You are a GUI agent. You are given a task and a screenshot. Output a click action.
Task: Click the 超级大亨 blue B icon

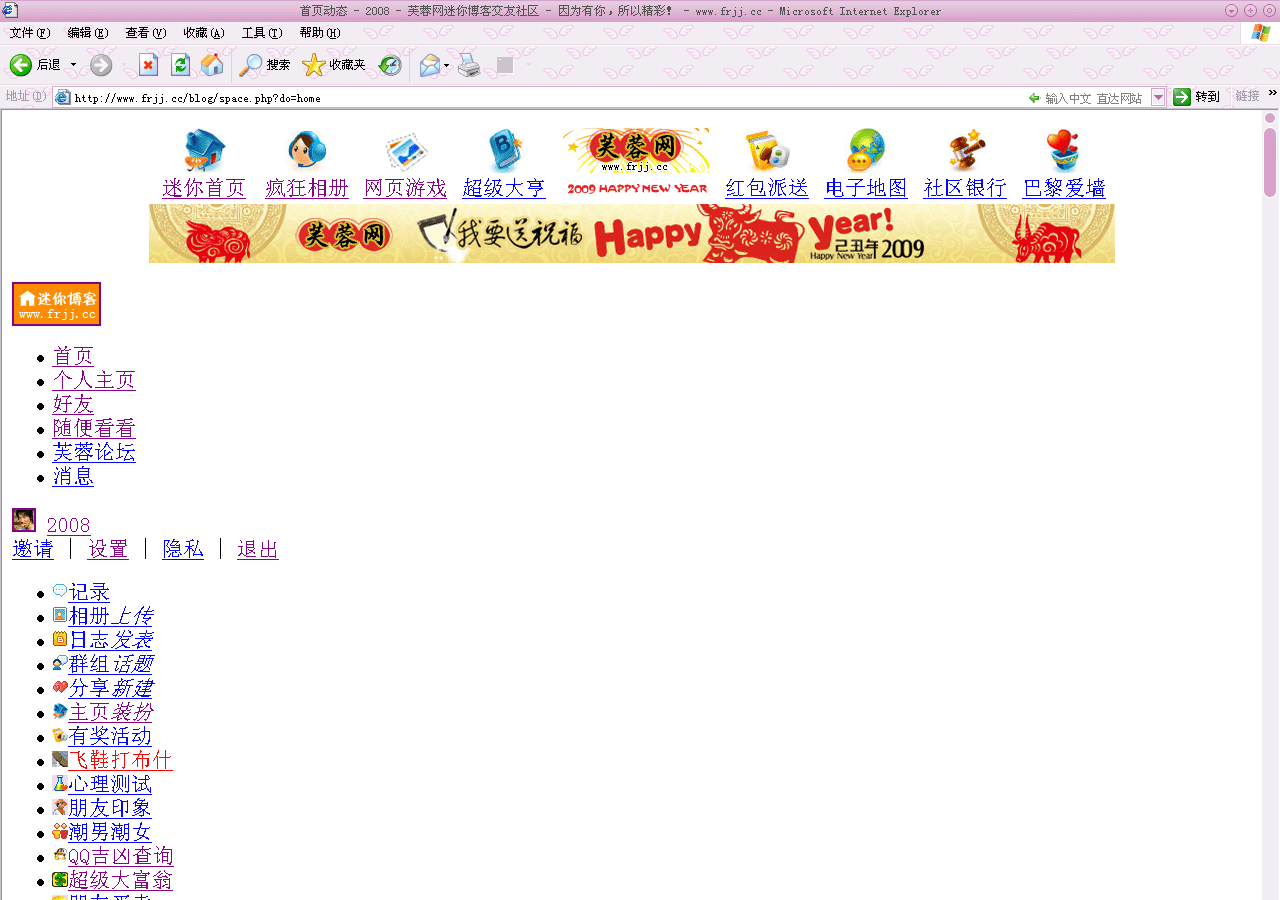(505, 151)
